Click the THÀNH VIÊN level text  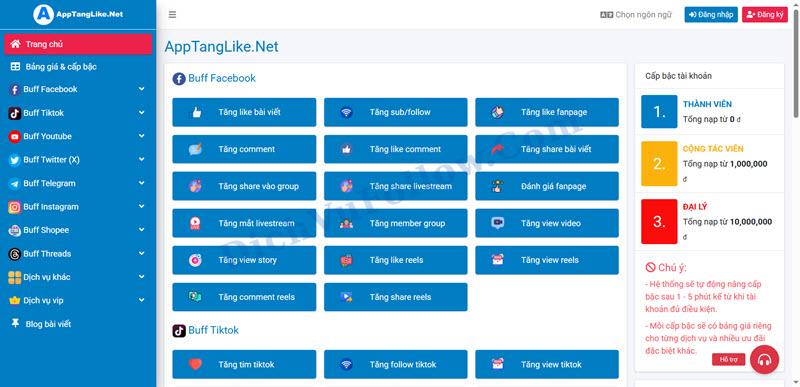[x=707, y=104]
